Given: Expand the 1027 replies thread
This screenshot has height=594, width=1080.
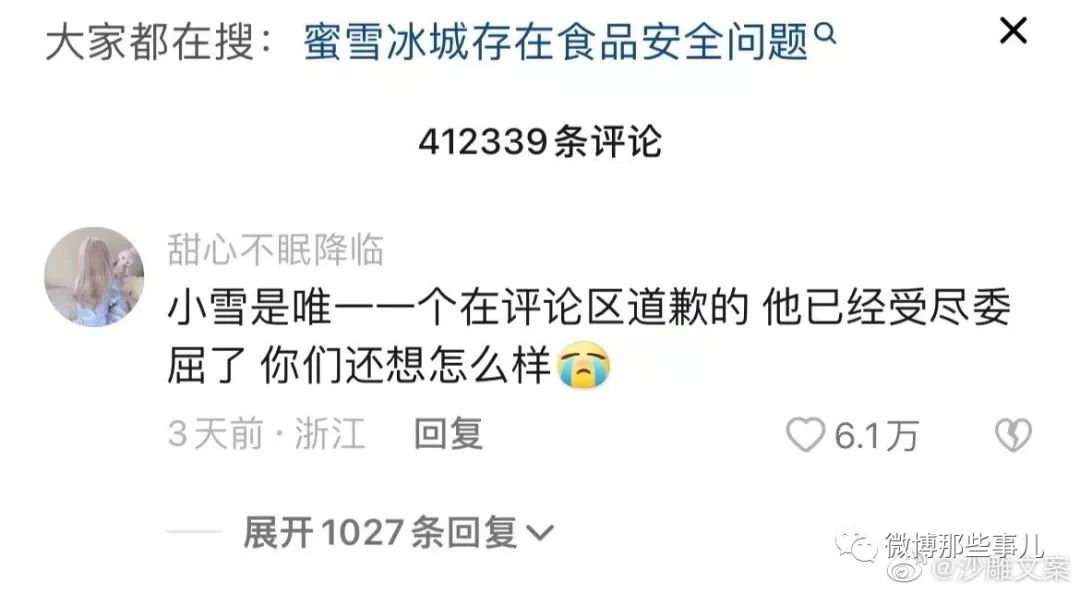Looking at the screenshot, I should [x=397, y=533].
